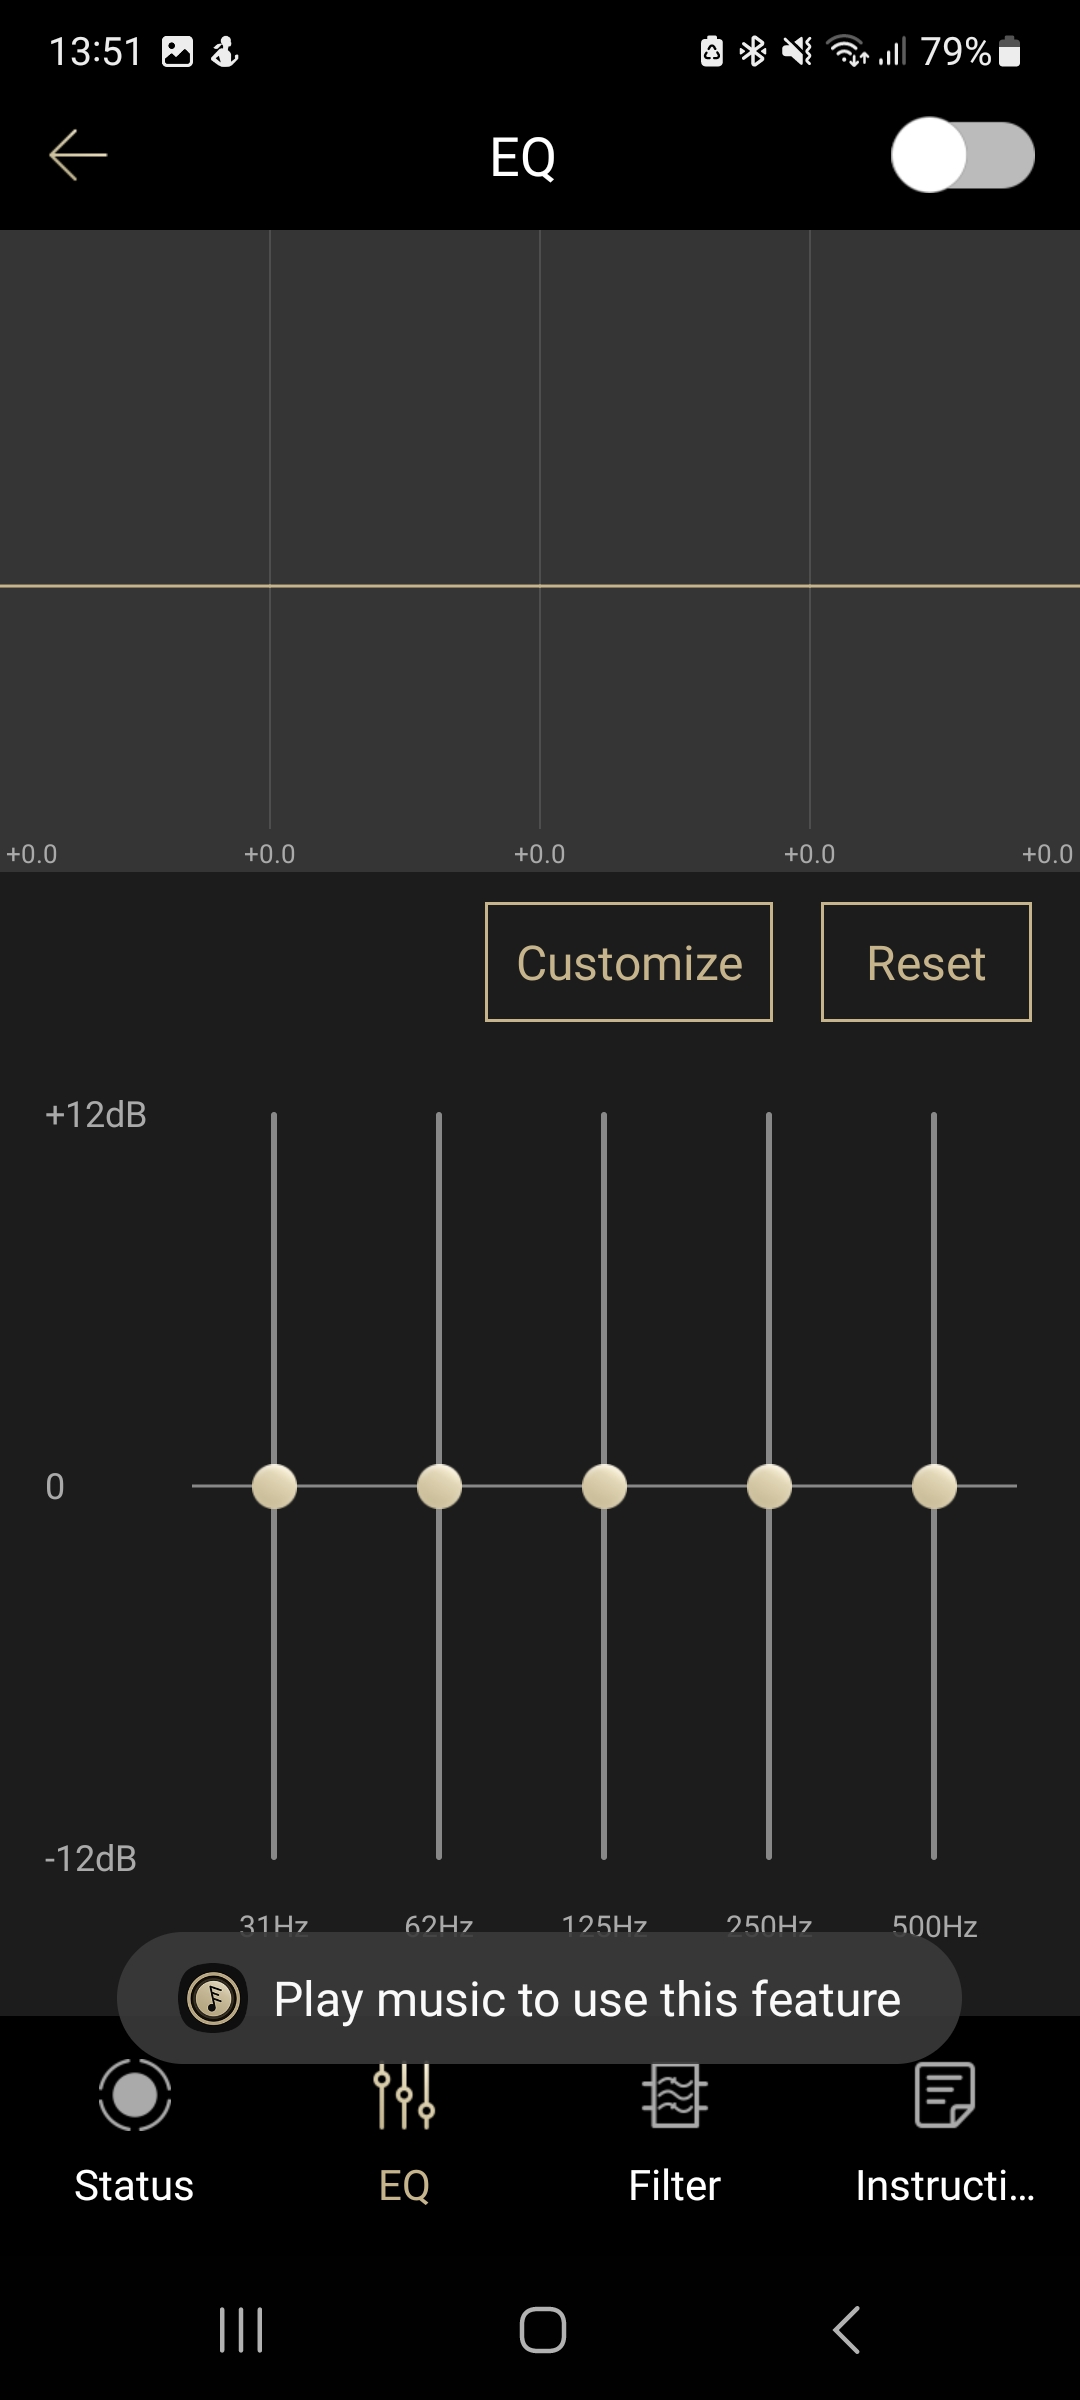Click the 125Hz slider knob
The height and width of the screenshot is (2400, 1080).
[604, 1486]
